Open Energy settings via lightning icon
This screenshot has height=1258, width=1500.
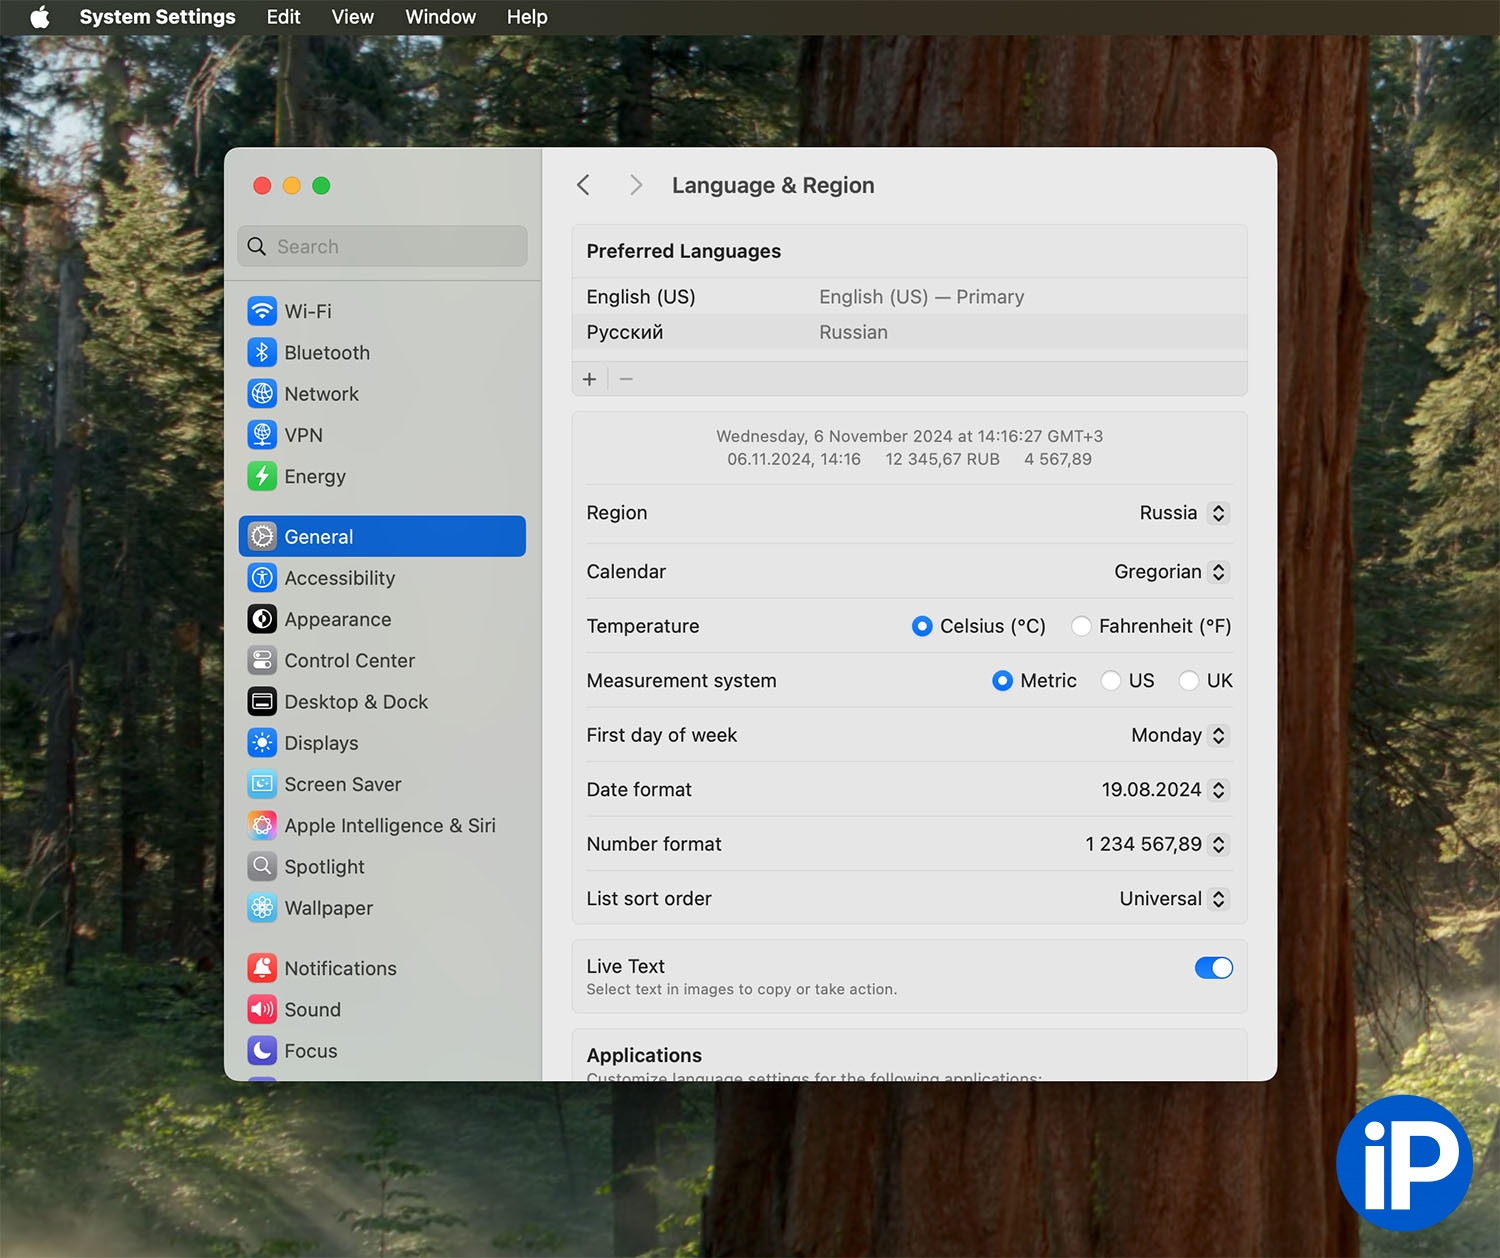(262, 476)
